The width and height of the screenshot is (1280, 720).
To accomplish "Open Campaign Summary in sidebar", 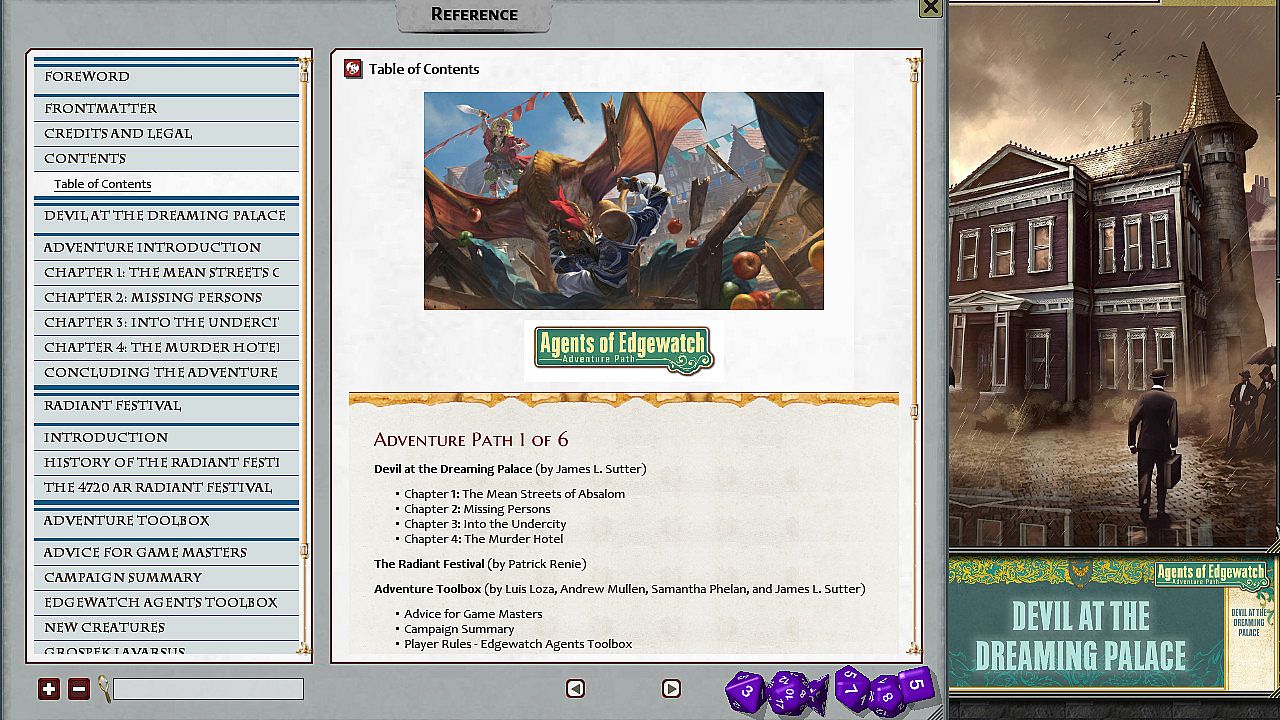I will coord(166,577).
